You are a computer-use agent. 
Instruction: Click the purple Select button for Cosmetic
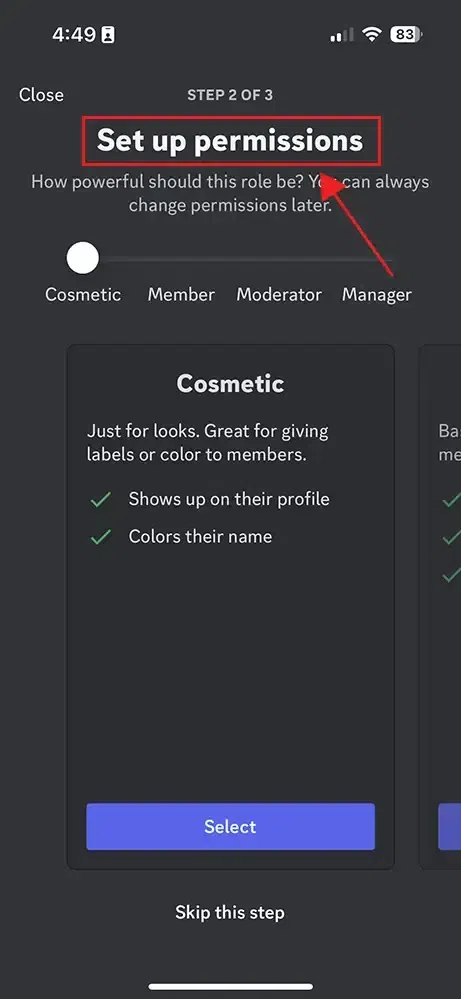(230, 826)
